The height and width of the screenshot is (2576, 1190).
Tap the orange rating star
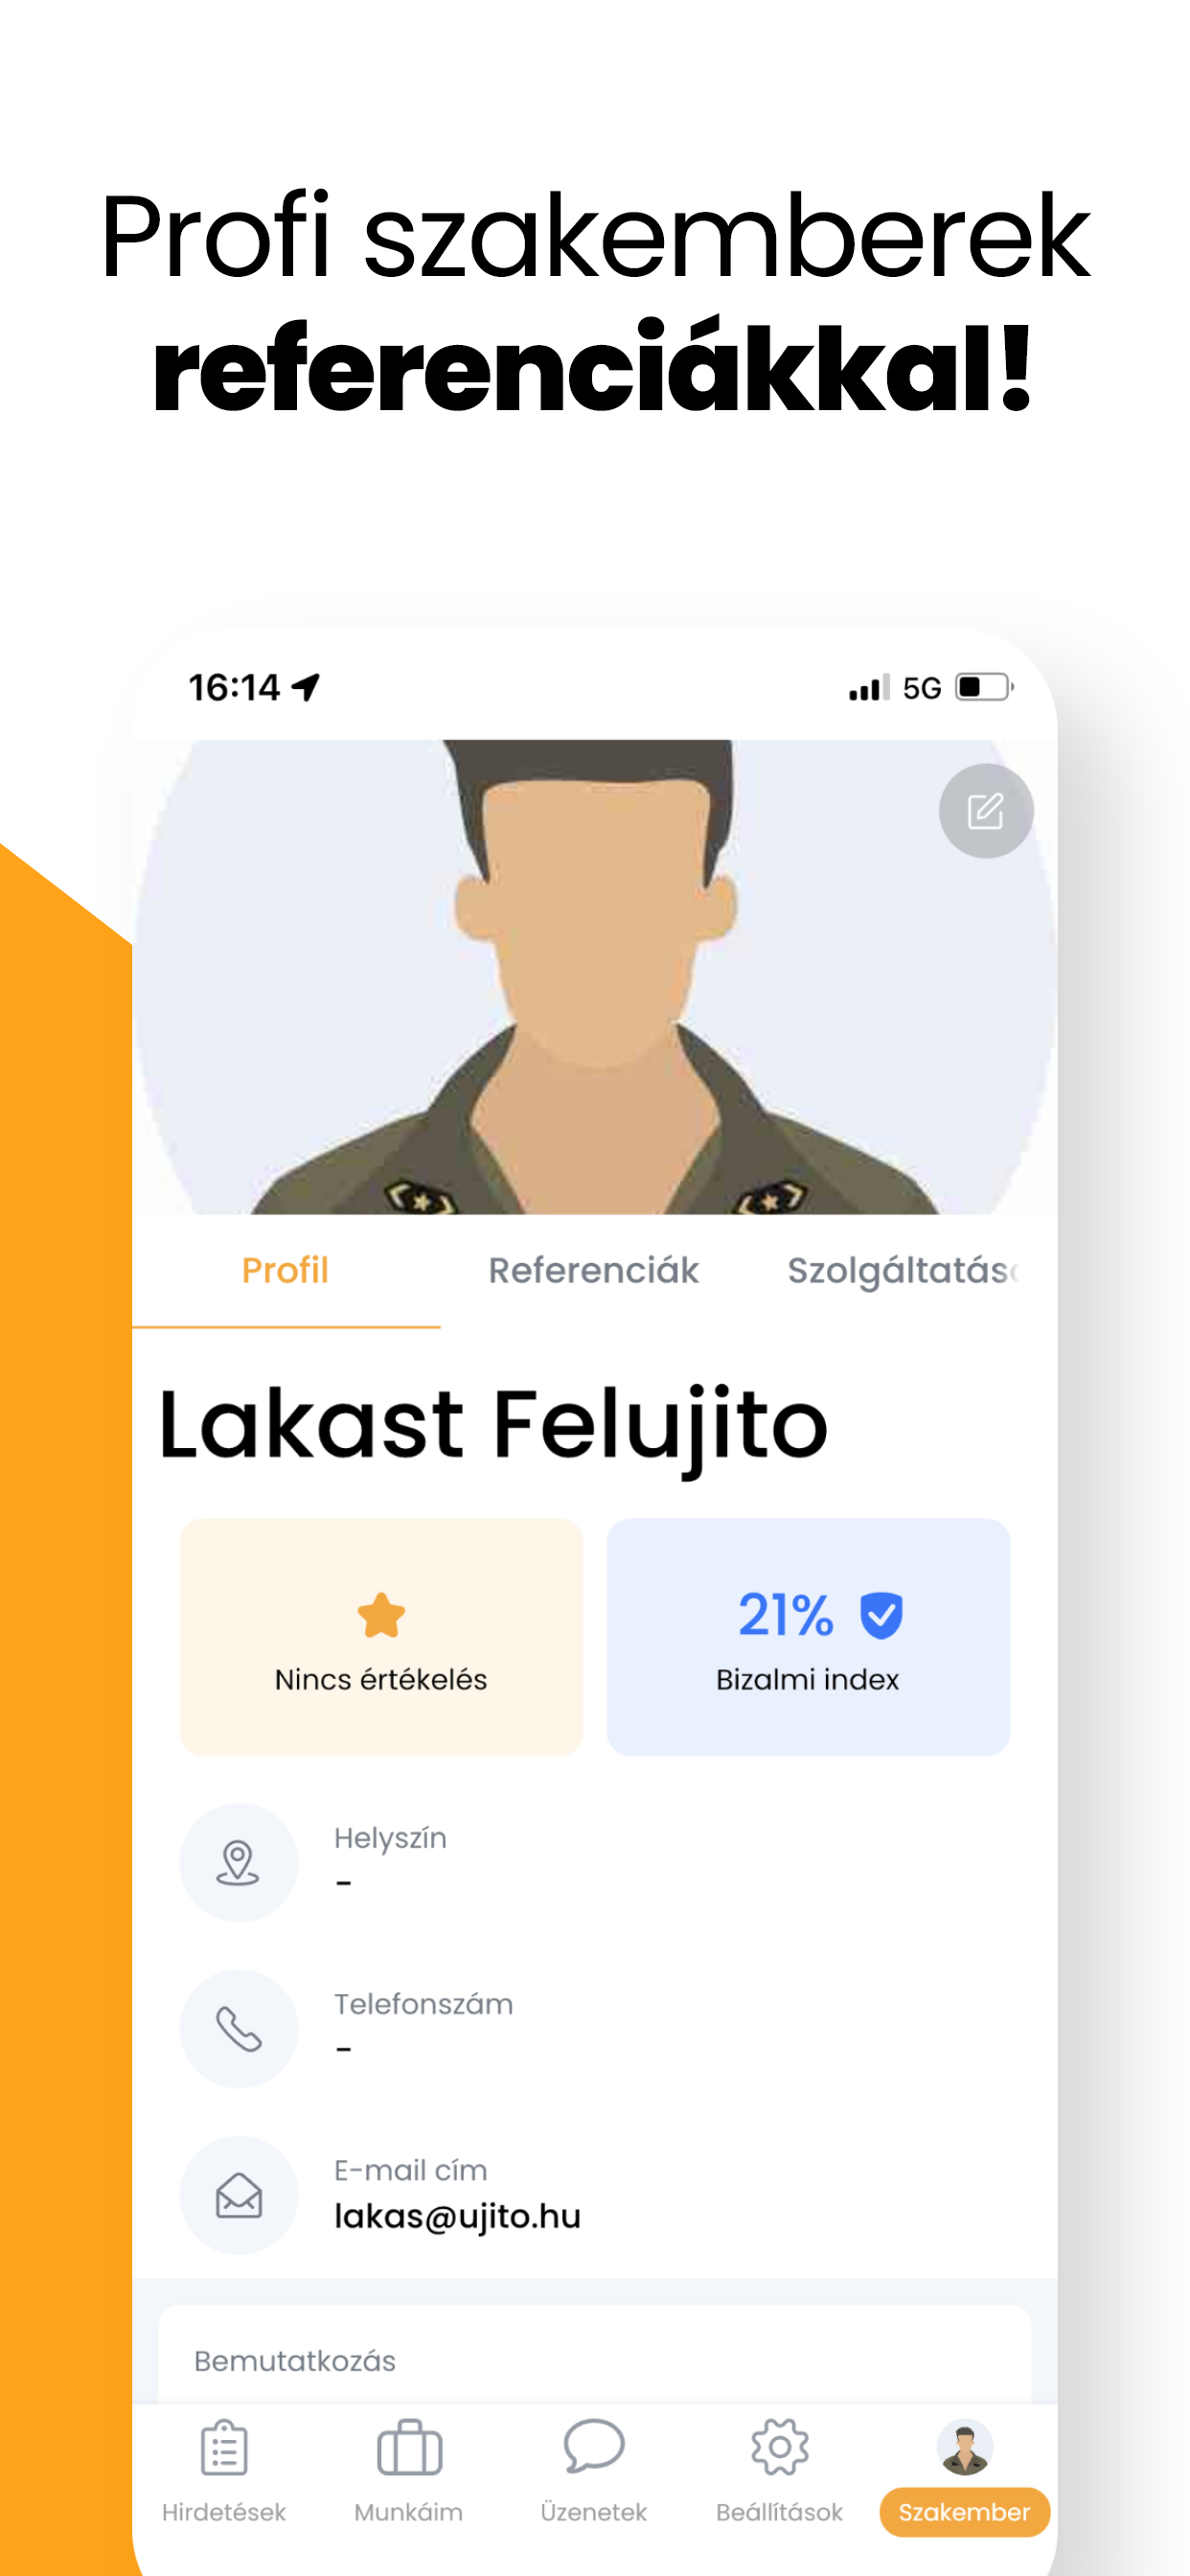pyautogui.click(x=381, y=1615)
